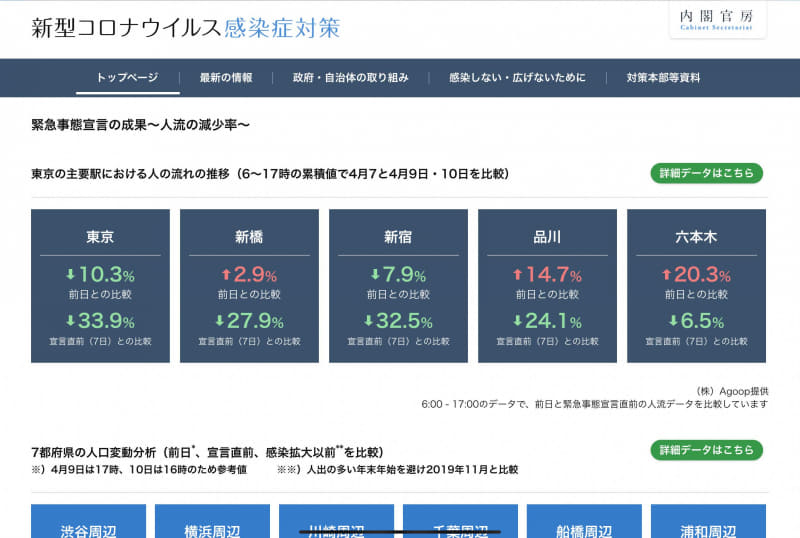Viewport: 800px width, 538px height.
Task: Click the 10.3% down arrow in 東京
Action: (70, 275)
